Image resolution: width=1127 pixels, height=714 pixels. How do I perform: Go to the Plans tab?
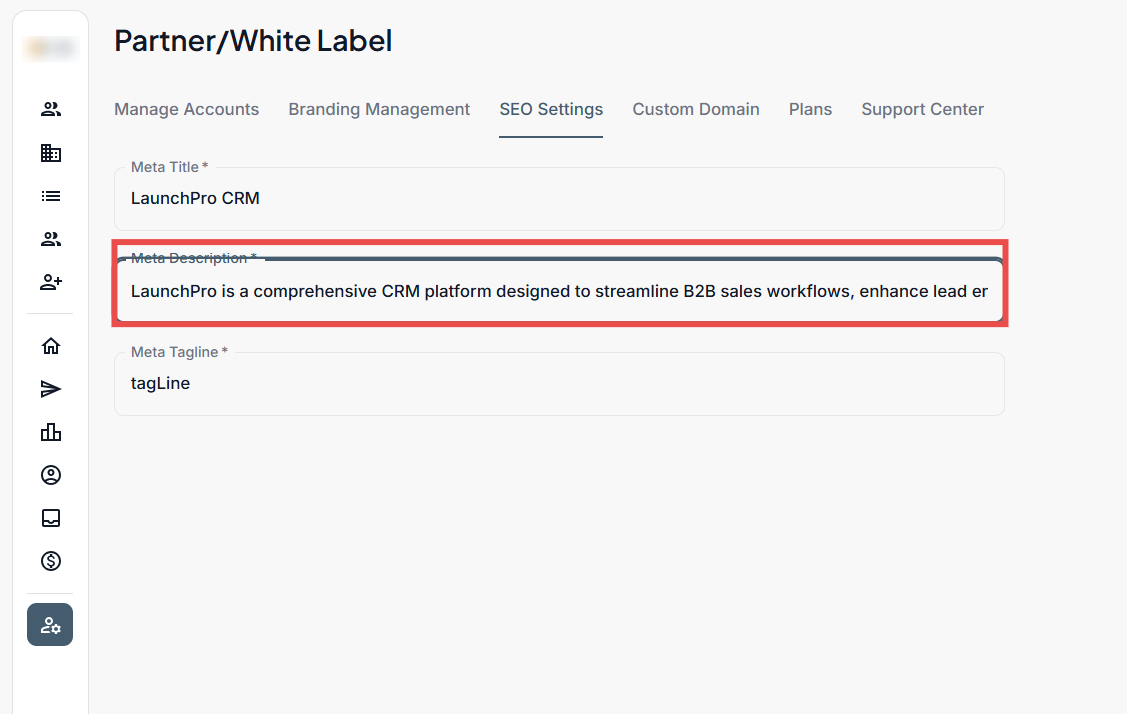click(x=810, y=110)
